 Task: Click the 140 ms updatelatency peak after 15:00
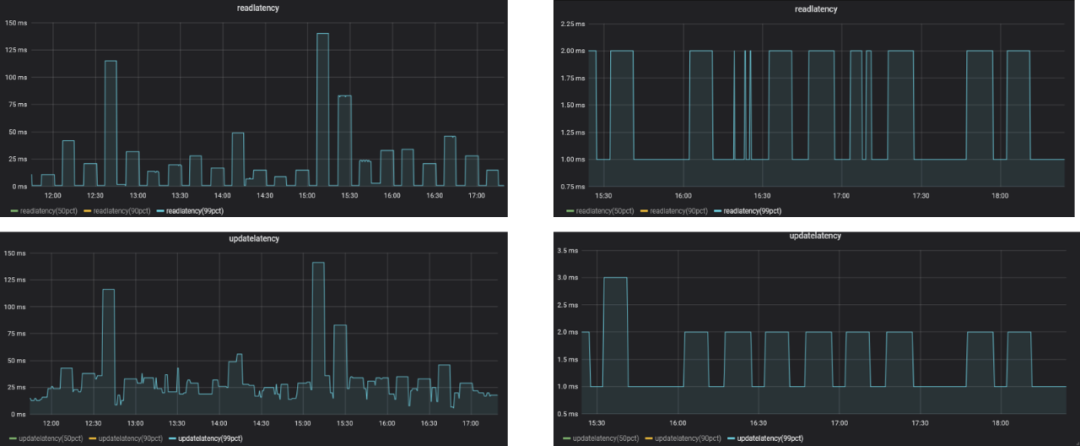click(x=318, y=262)
